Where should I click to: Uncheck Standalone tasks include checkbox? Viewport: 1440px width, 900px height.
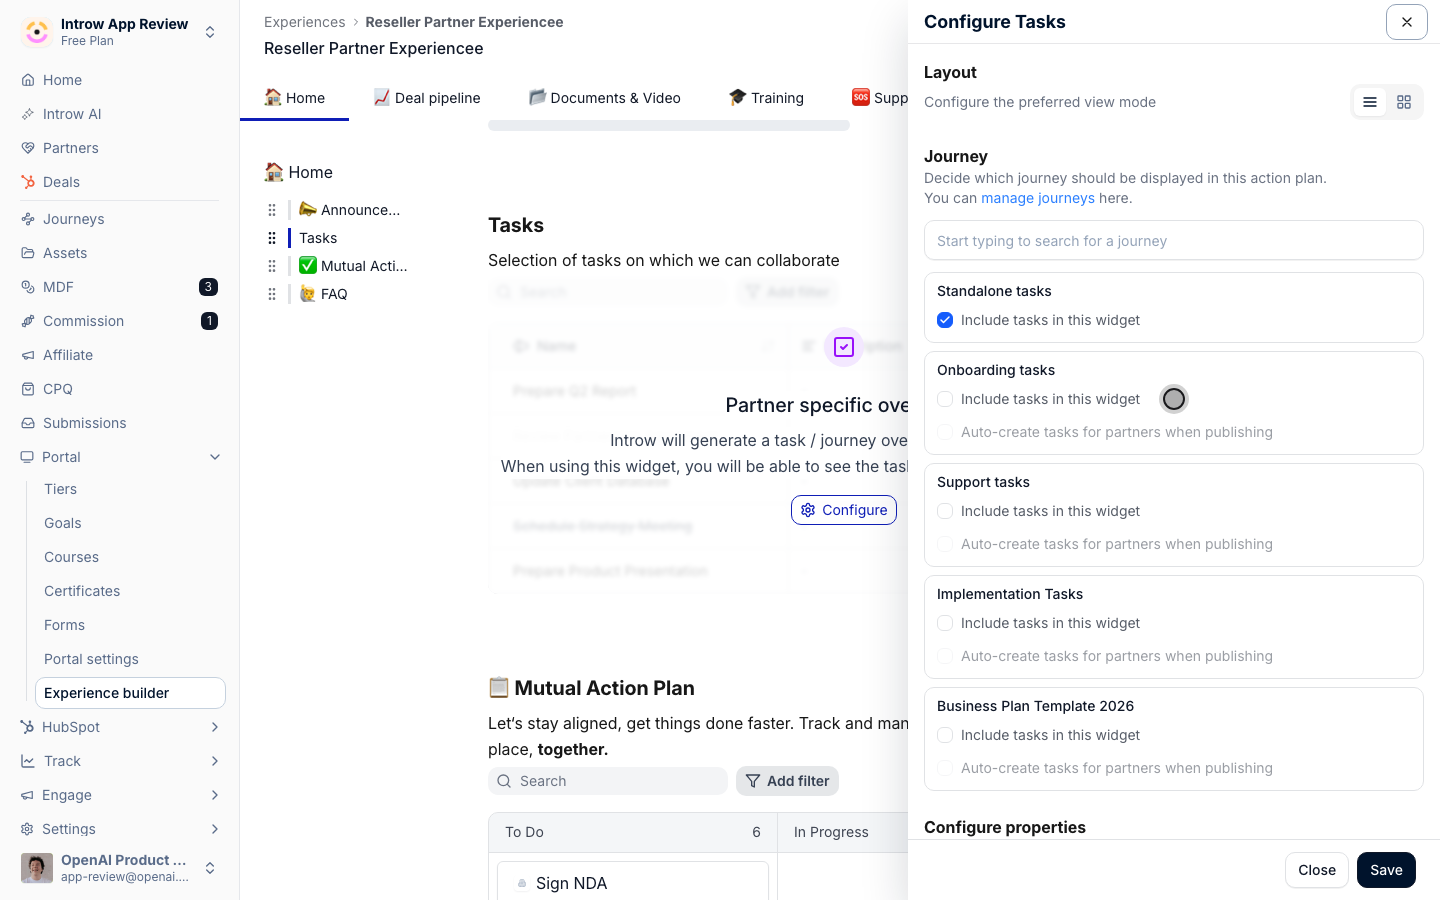tap(945, 320)
